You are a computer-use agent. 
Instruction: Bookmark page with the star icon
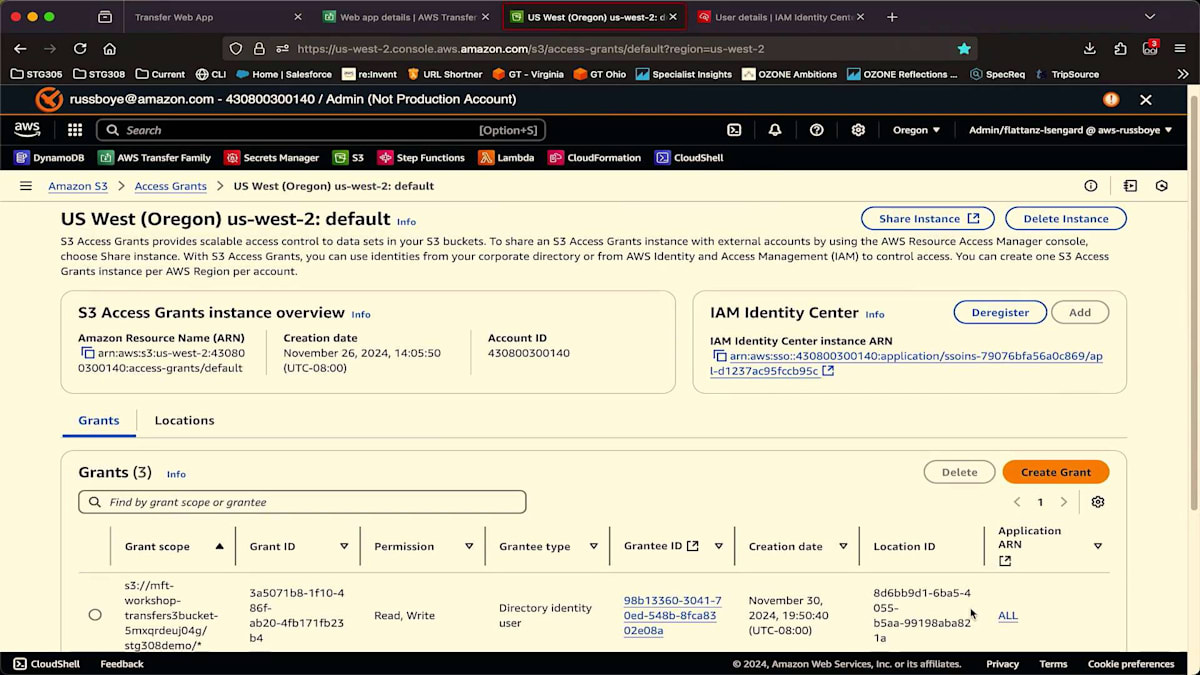(x=964, y=48)
